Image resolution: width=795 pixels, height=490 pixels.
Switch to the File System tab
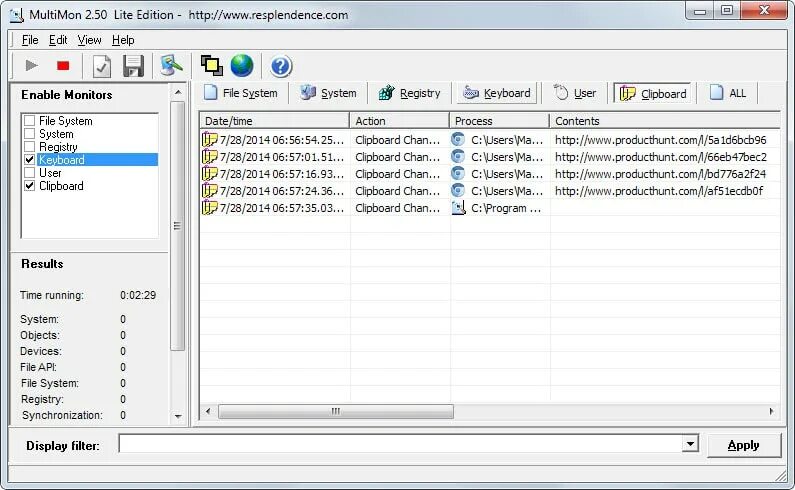point(241,93)
